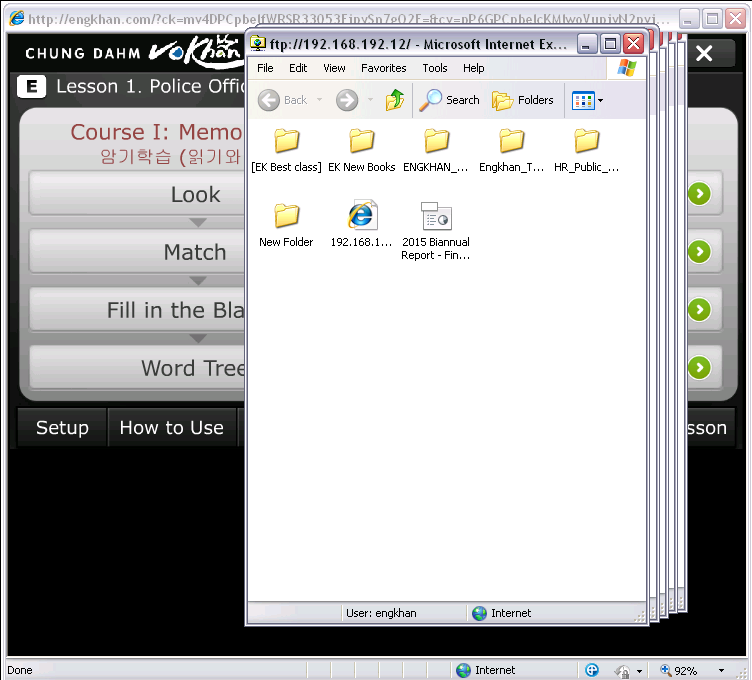Click green arrow beside Fill in the Blank
This screenshot has height=680, width=752.
point(700,310)
